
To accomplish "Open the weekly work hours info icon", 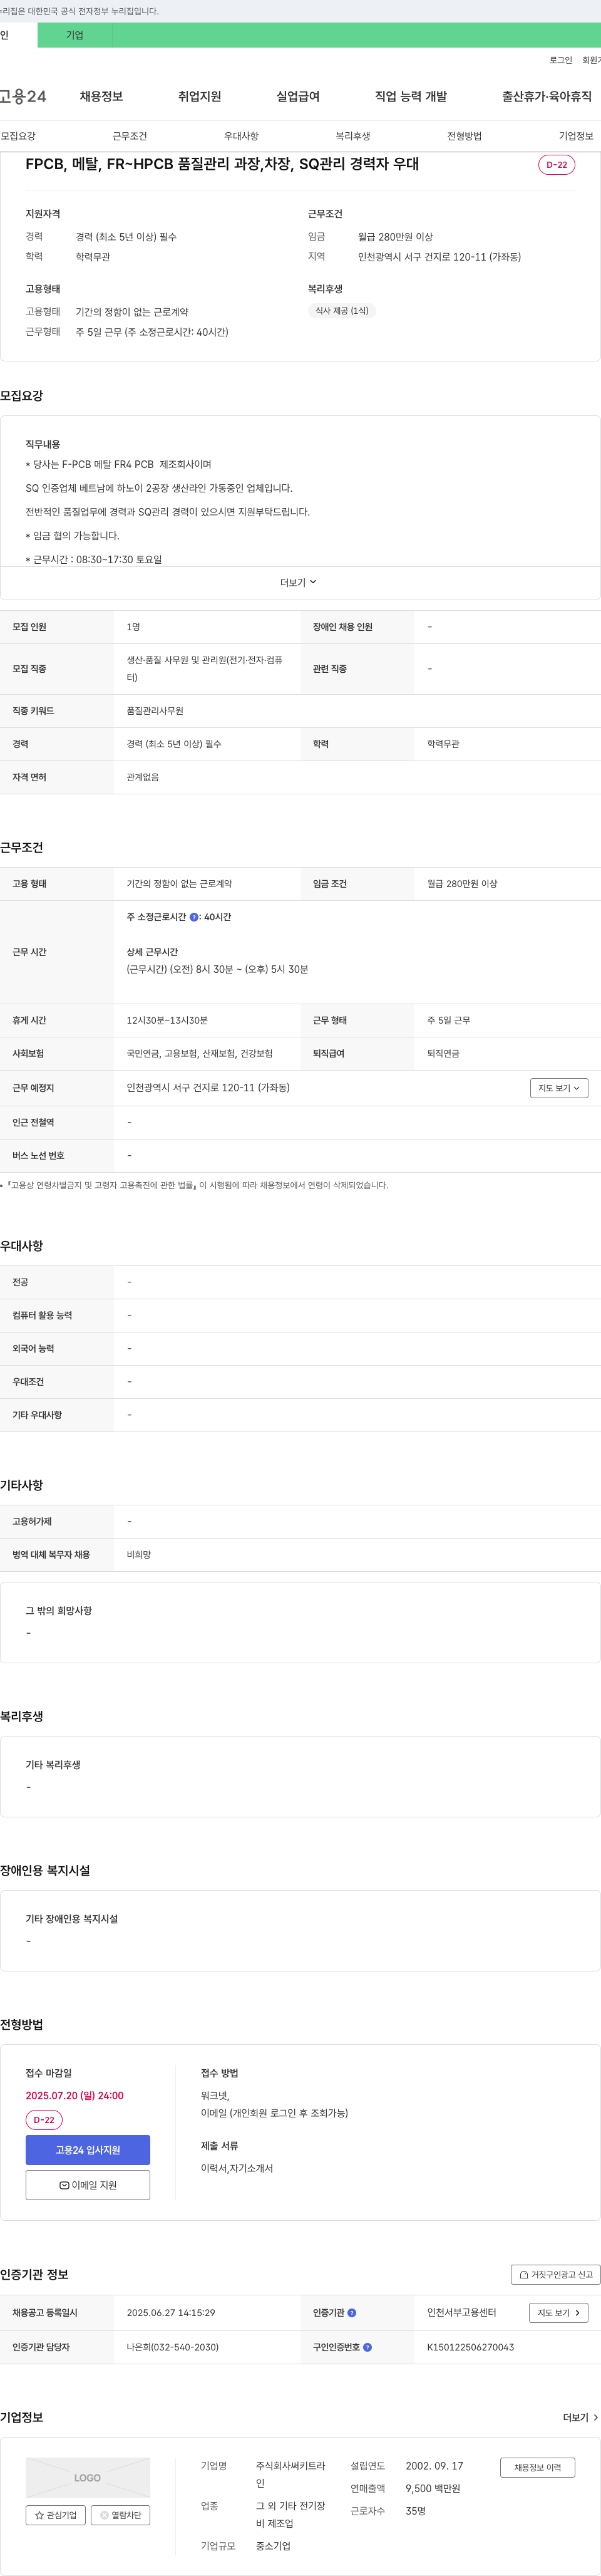I will coord(194,917).
